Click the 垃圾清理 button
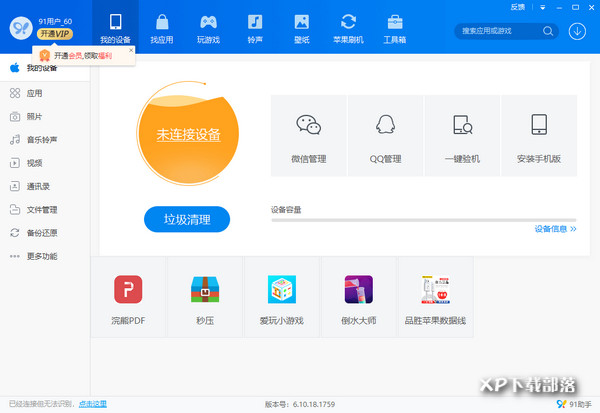Viewport: 600px width, 413px height. 187,219
